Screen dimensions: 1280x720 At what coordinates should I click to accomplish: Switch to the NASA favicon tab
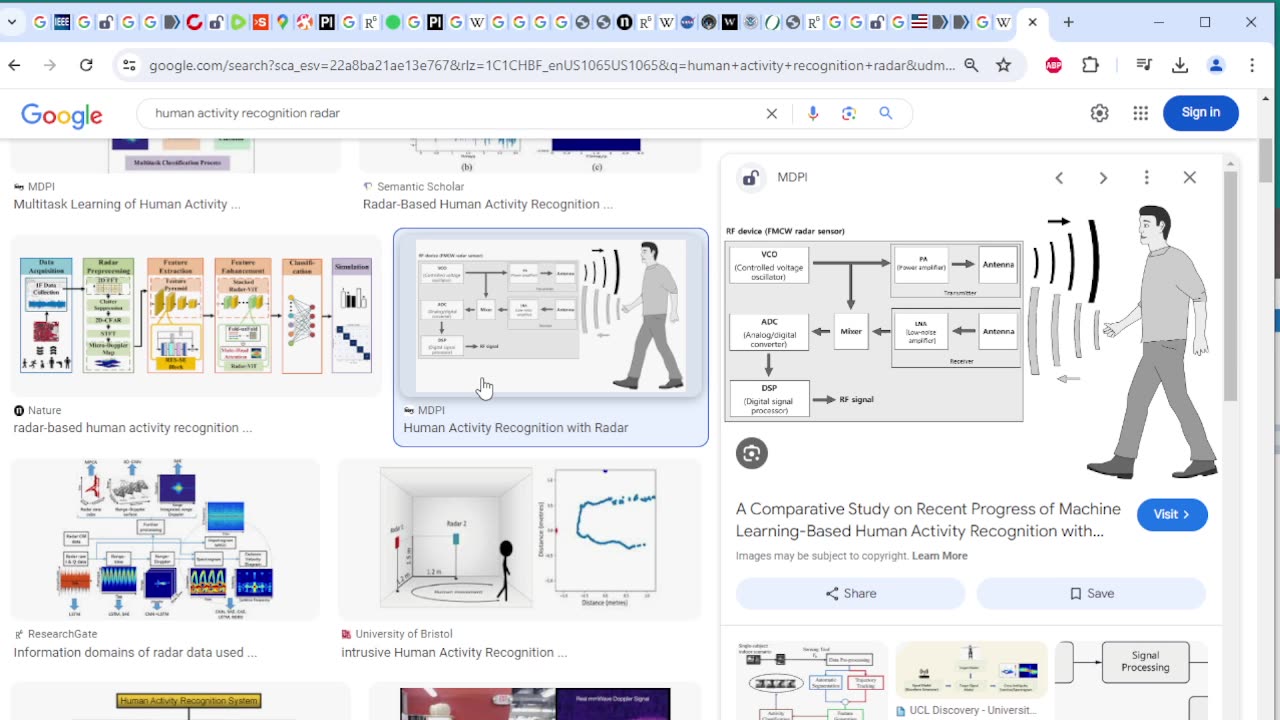point(686,22)
